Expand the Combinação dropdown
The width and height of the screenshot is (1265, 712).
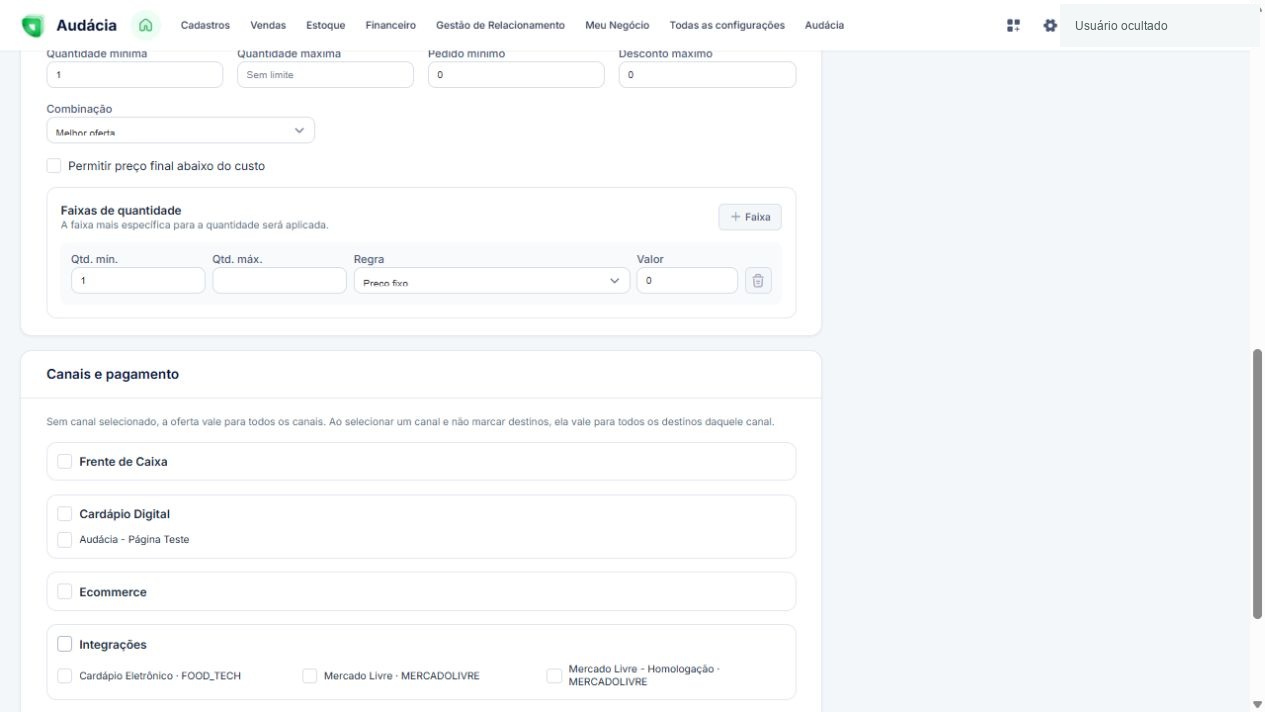click(181, 130)
